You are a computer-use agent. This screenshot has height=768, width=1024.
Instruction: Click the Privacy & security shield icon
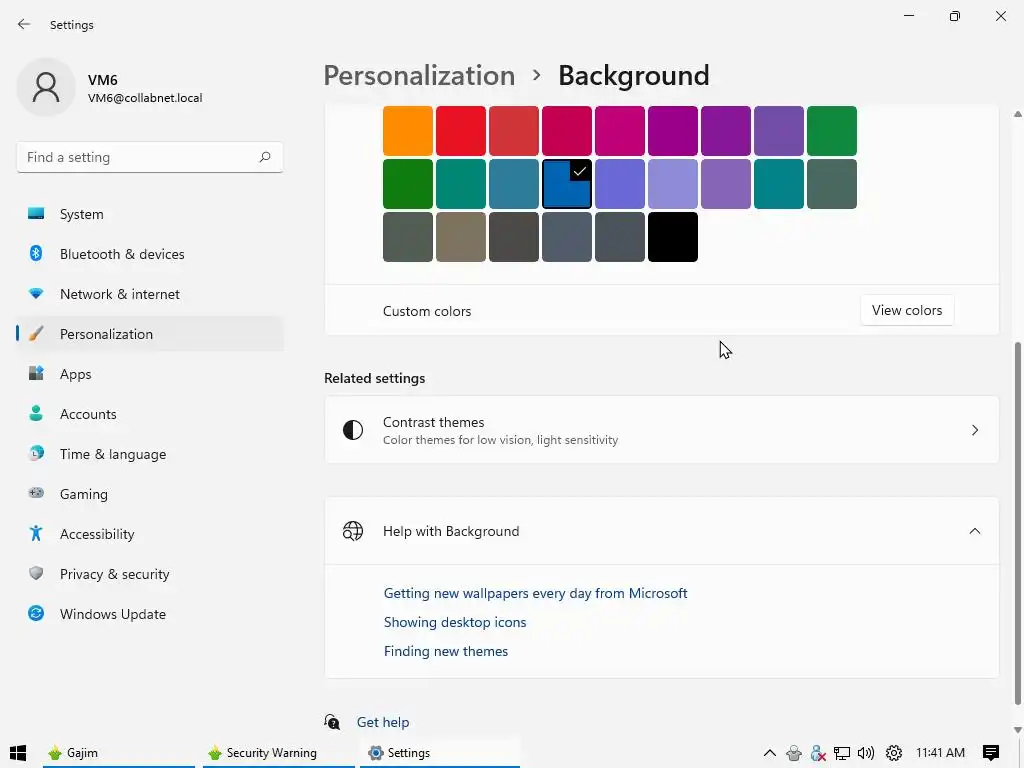[36, 574]
